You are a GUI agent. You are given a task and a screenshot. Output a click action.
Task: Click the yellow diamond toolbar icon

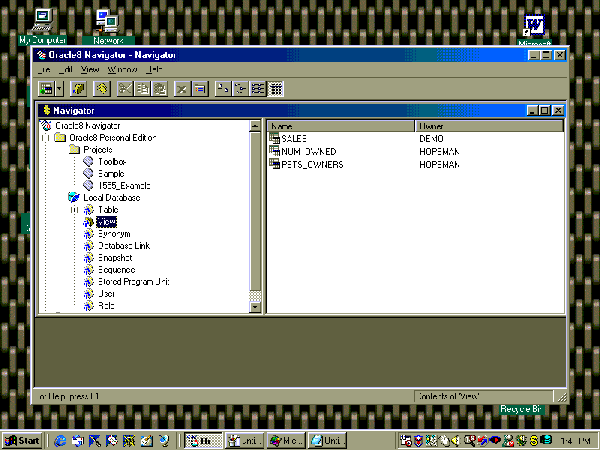click(101, 89)
